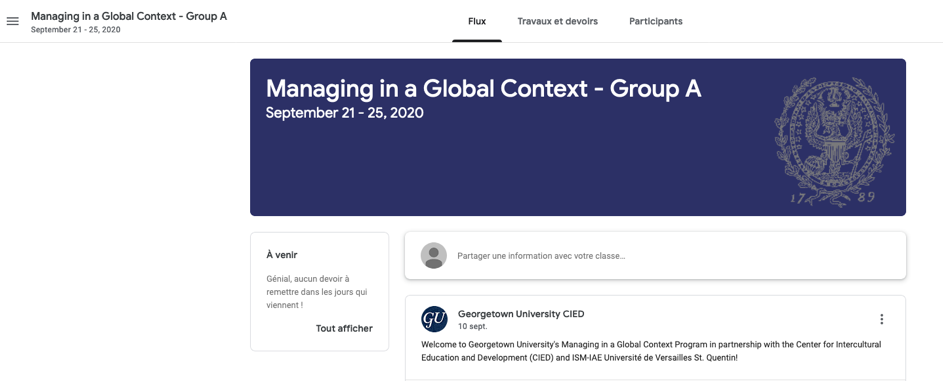Click the À venir heading
943x381 pixels.
click(282, 255)
